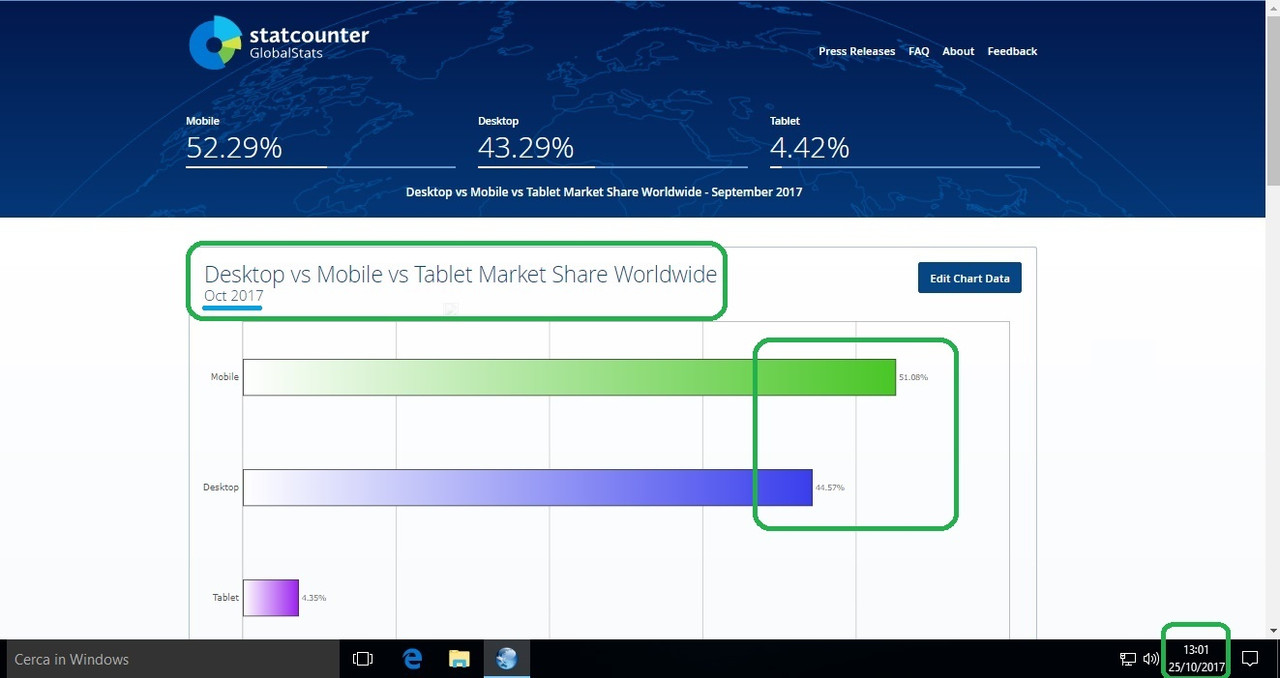Click the 51.08% value label
Viewport: 1280px width, 678px height.
913,377
